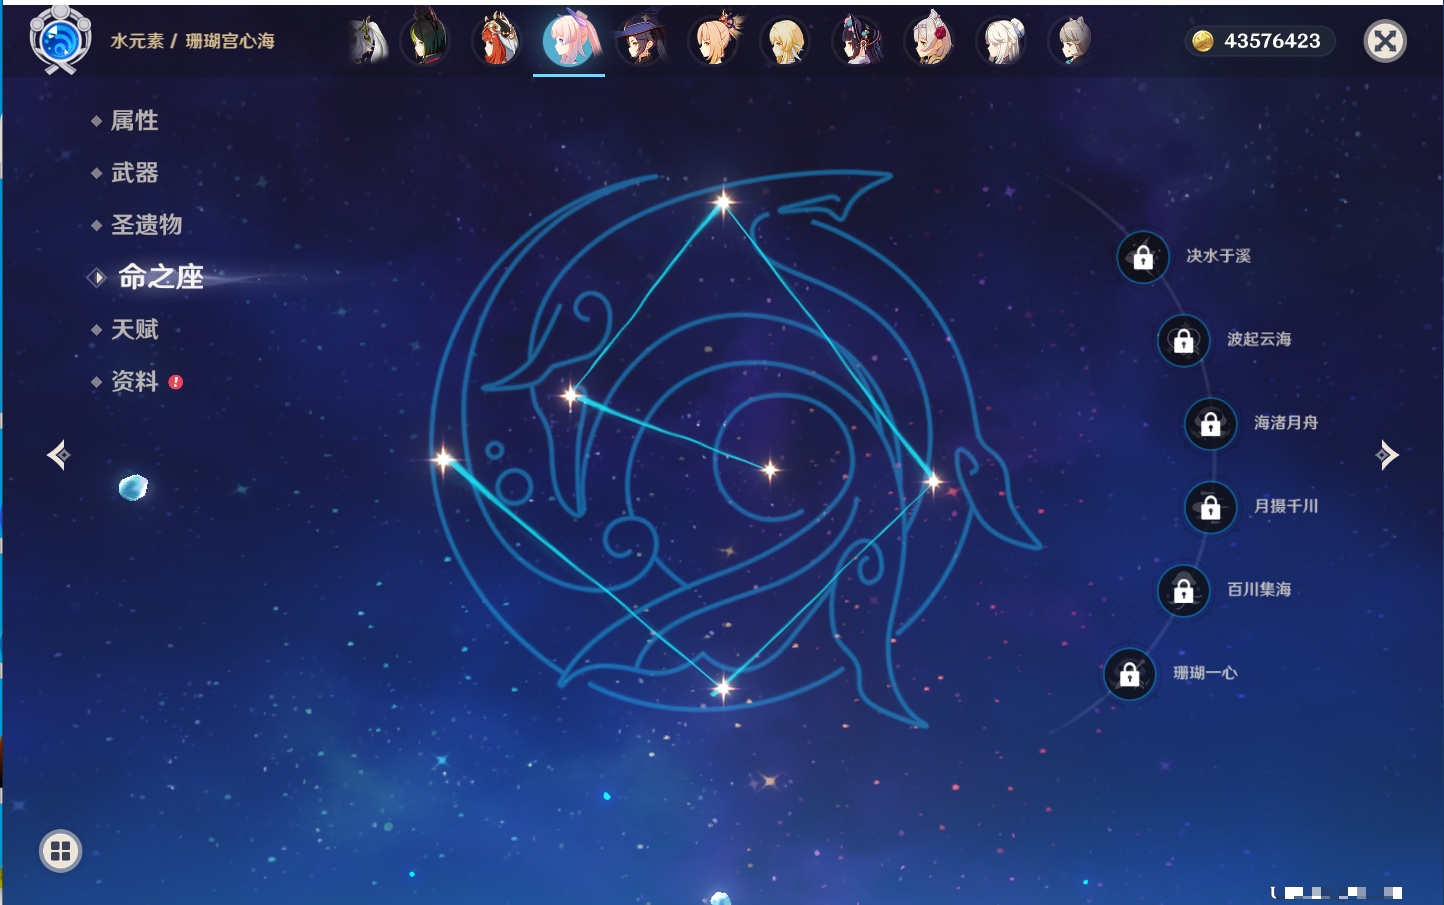1444x905 pixels.
Task: Click the gold Mora coin icon
Action: coord(1203,41)
